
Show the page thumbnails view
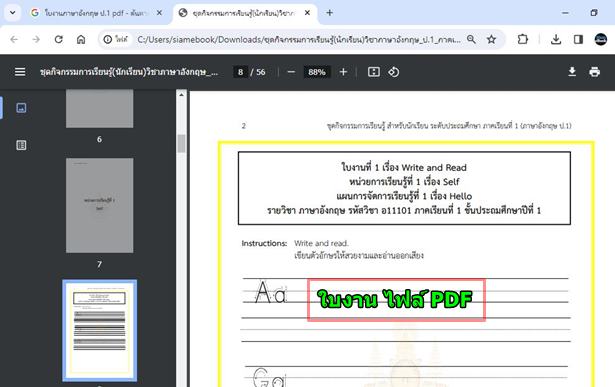[x=21, y=108]
